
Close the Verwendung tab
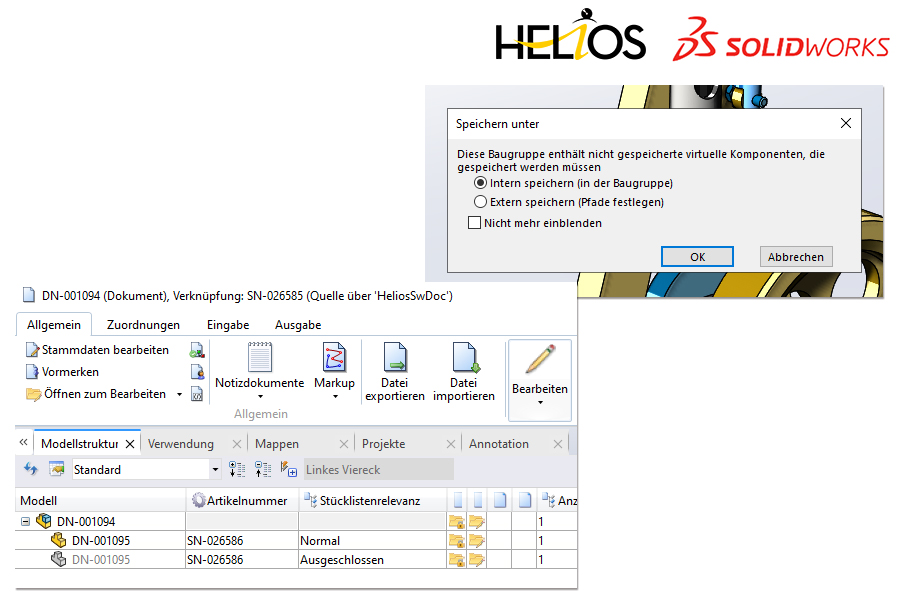[236, 444]
